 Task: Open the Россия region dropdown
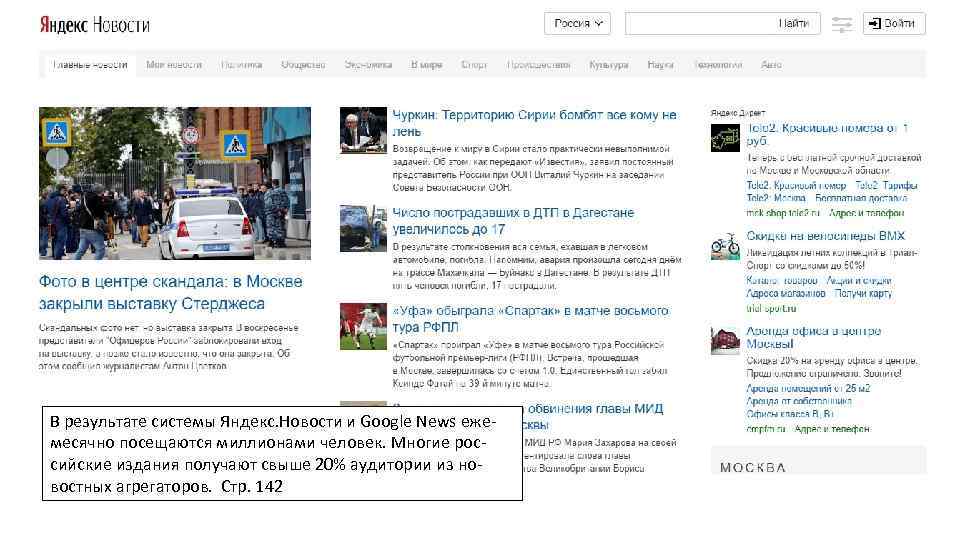pos(577,24)
